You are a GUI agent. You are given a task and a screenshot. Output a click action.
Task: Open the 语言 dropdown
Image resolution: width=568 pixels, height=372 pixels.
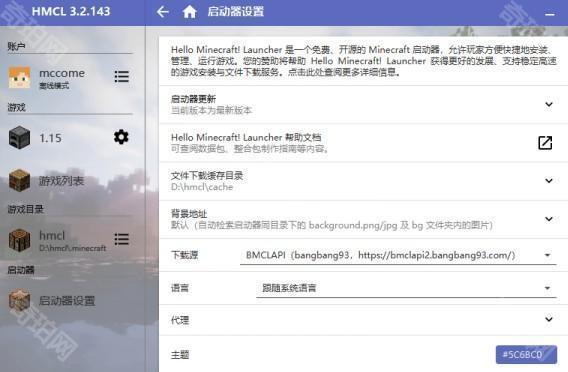coord(406,288)
